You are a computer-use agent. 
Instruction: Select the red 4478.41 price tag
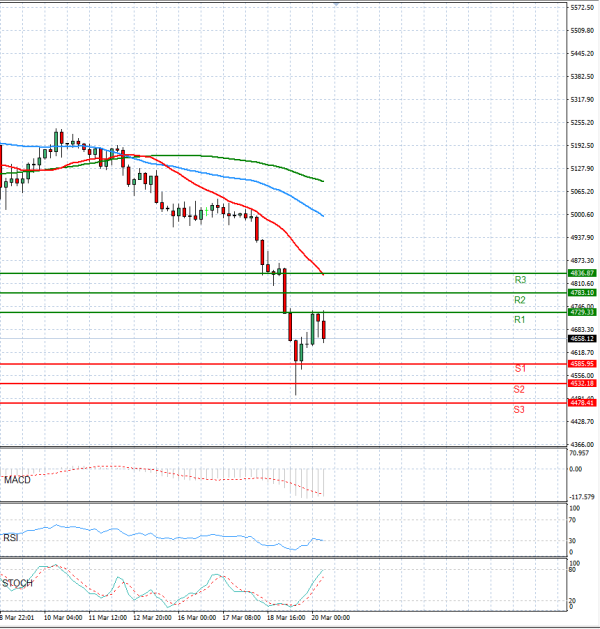tap(582, 403)
